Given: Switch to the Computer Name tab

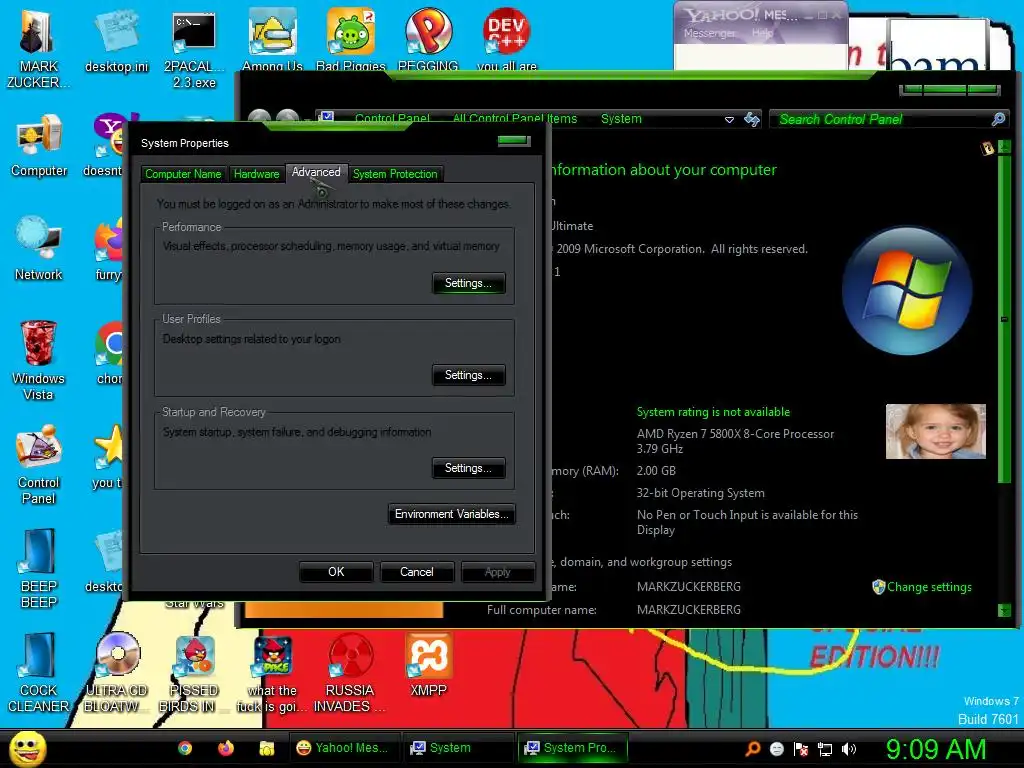Looking at the screenshot, I should [x=184, y=174].
